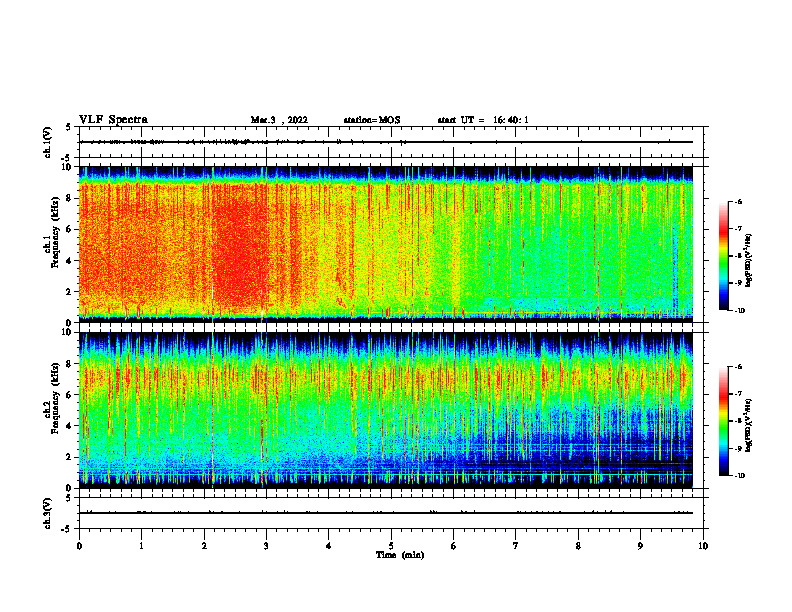The width and height of the screenshot is (792, 612).
Task: Click the ch.1 "Frequency (kHz)" axis label
Action: pyautogui.click(x=55, y=232)
